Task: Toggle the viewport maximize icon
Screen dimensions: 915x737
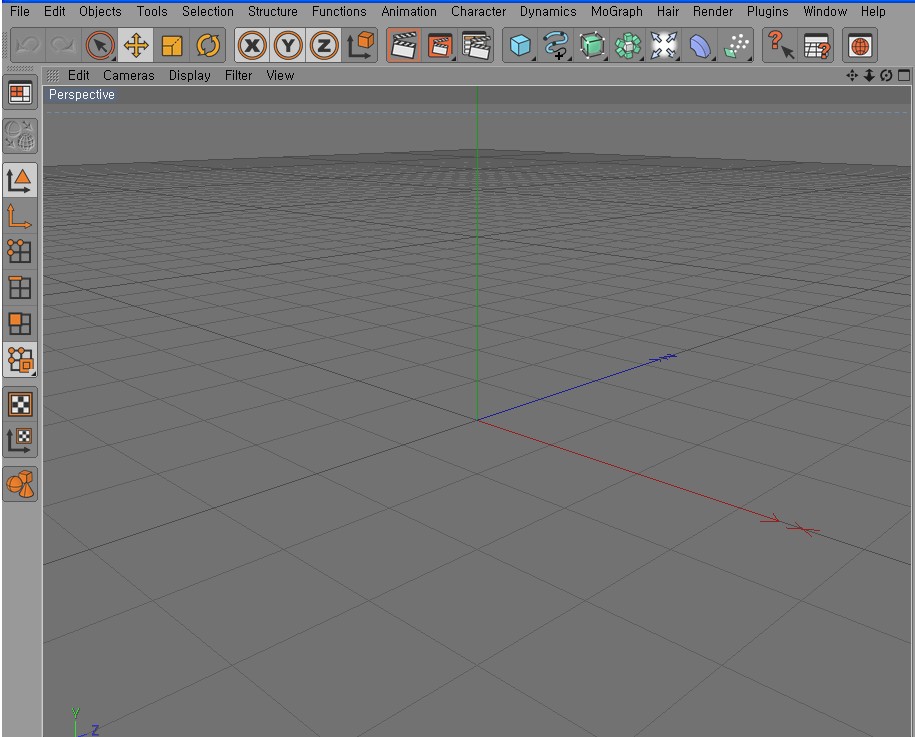Action: 904,75
